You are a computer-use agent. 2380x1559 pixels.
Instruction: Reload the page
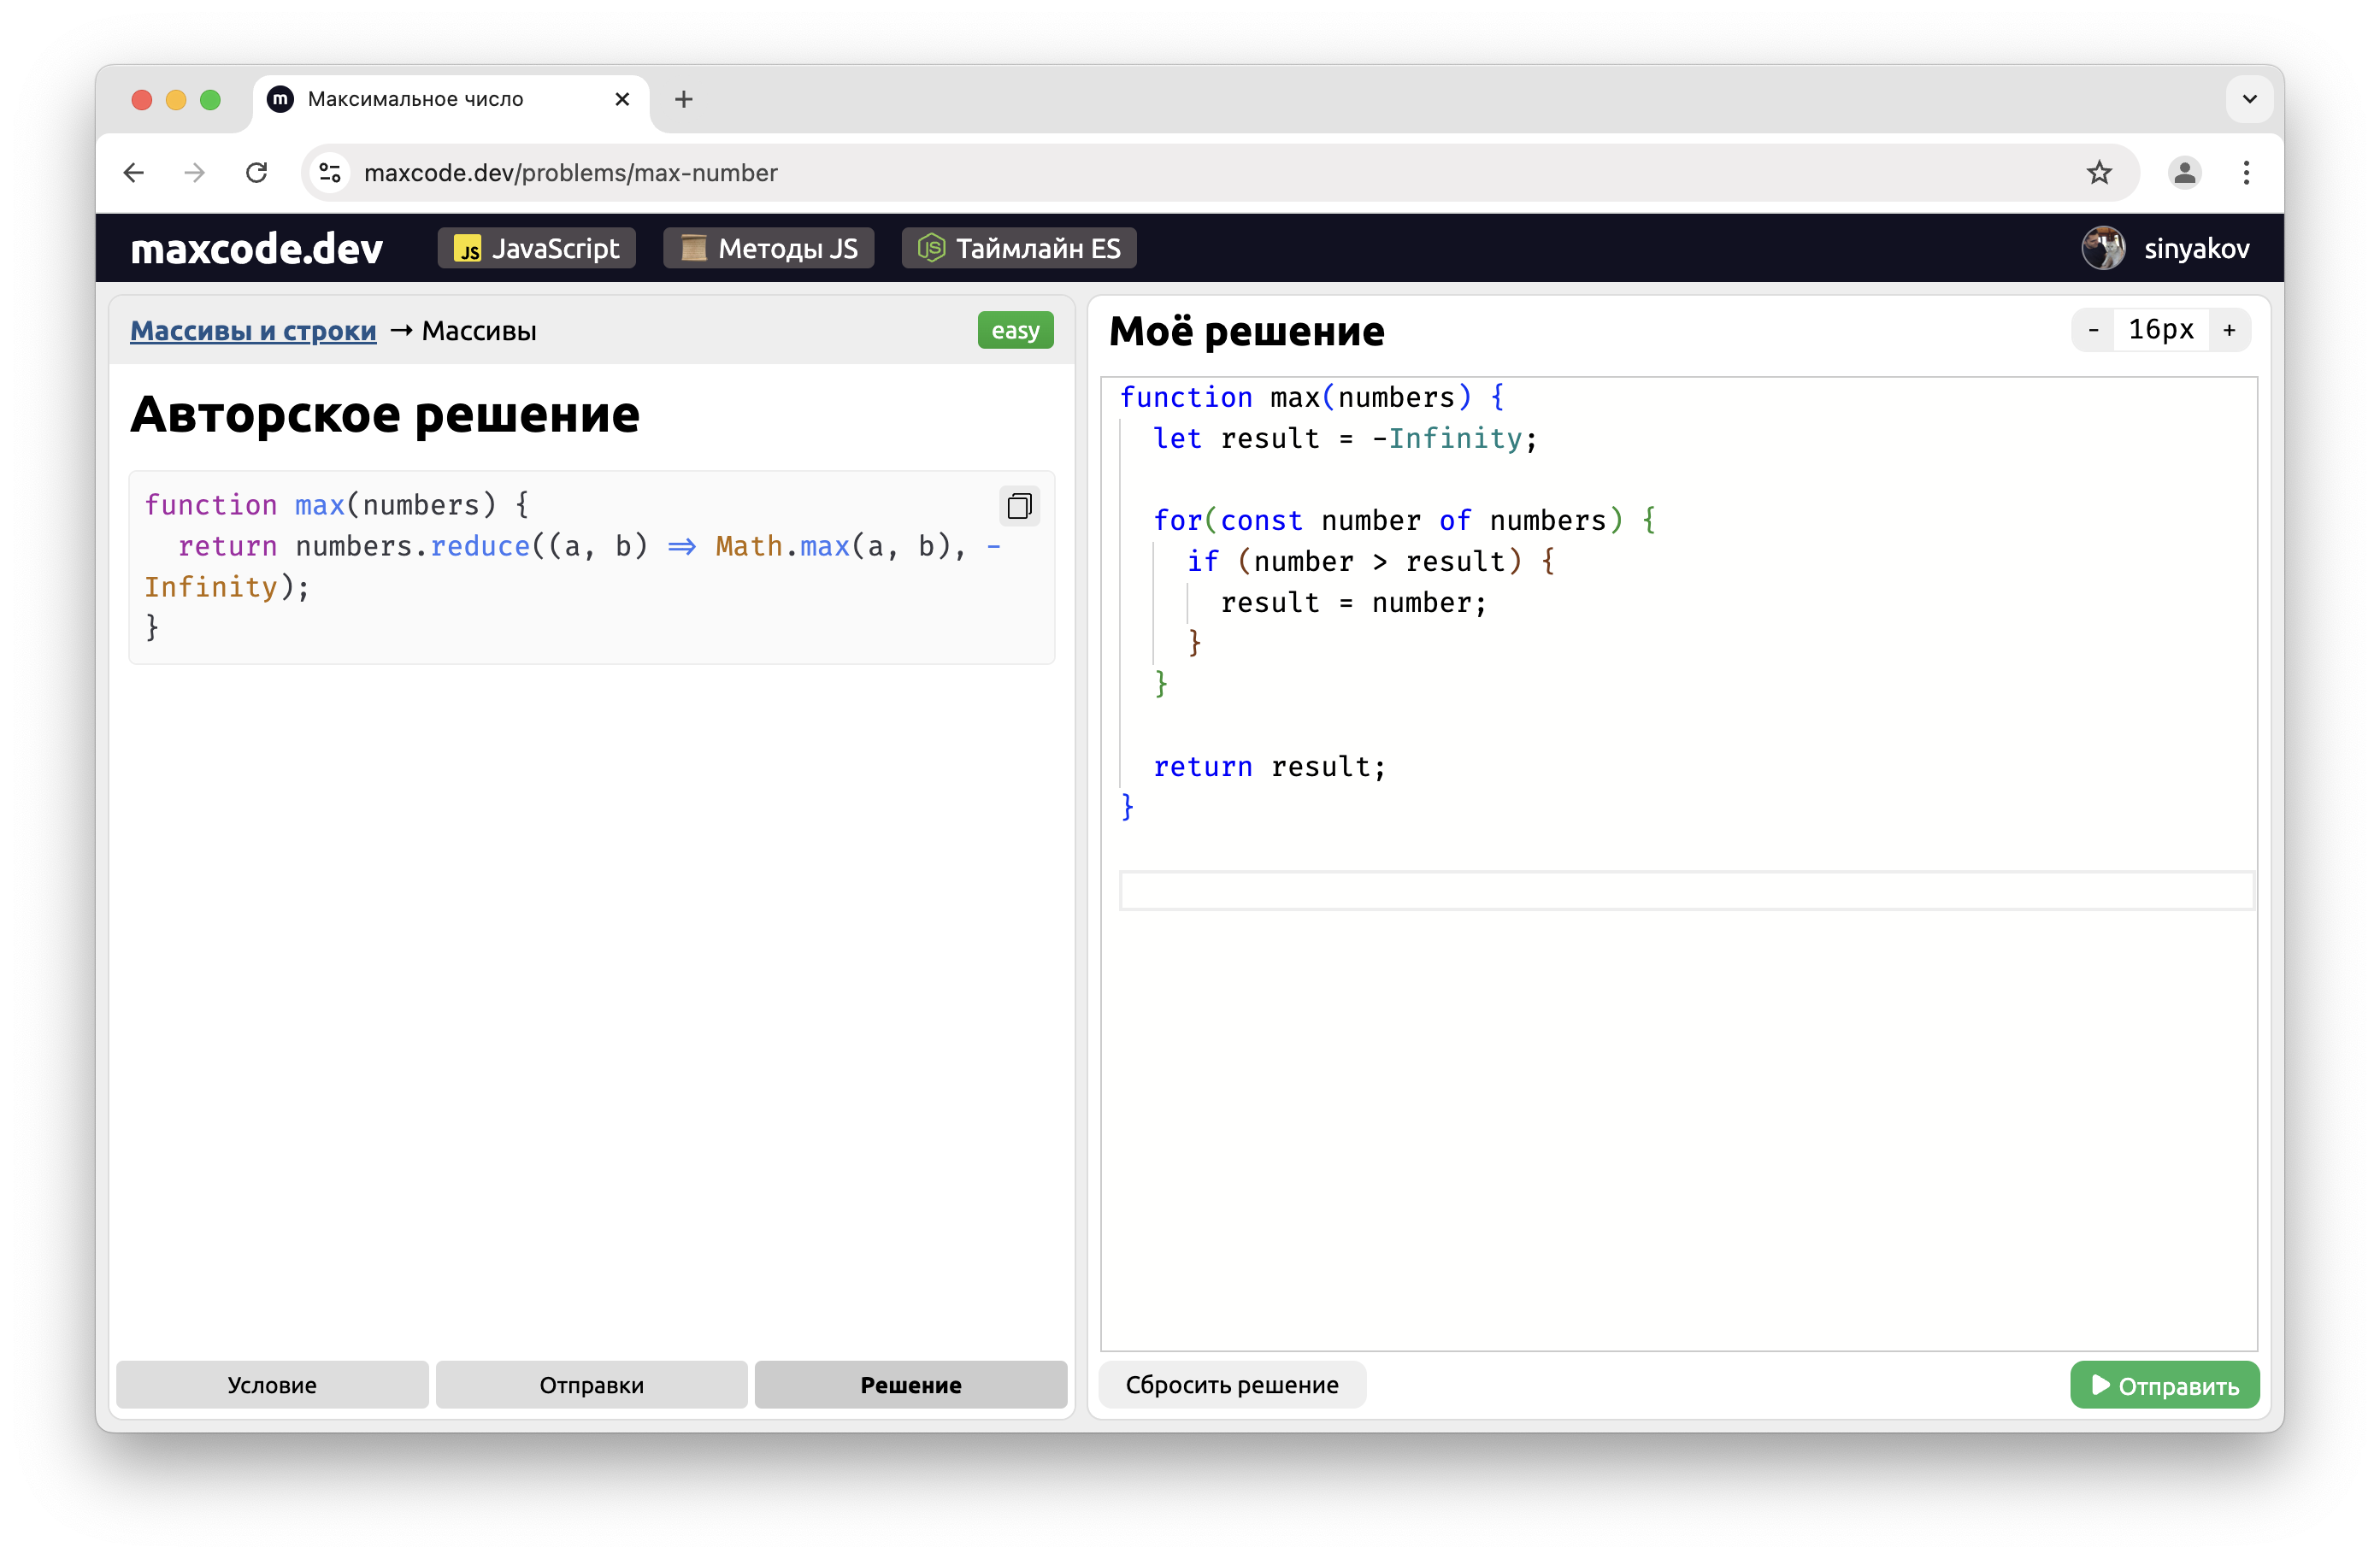pos(257,173)
